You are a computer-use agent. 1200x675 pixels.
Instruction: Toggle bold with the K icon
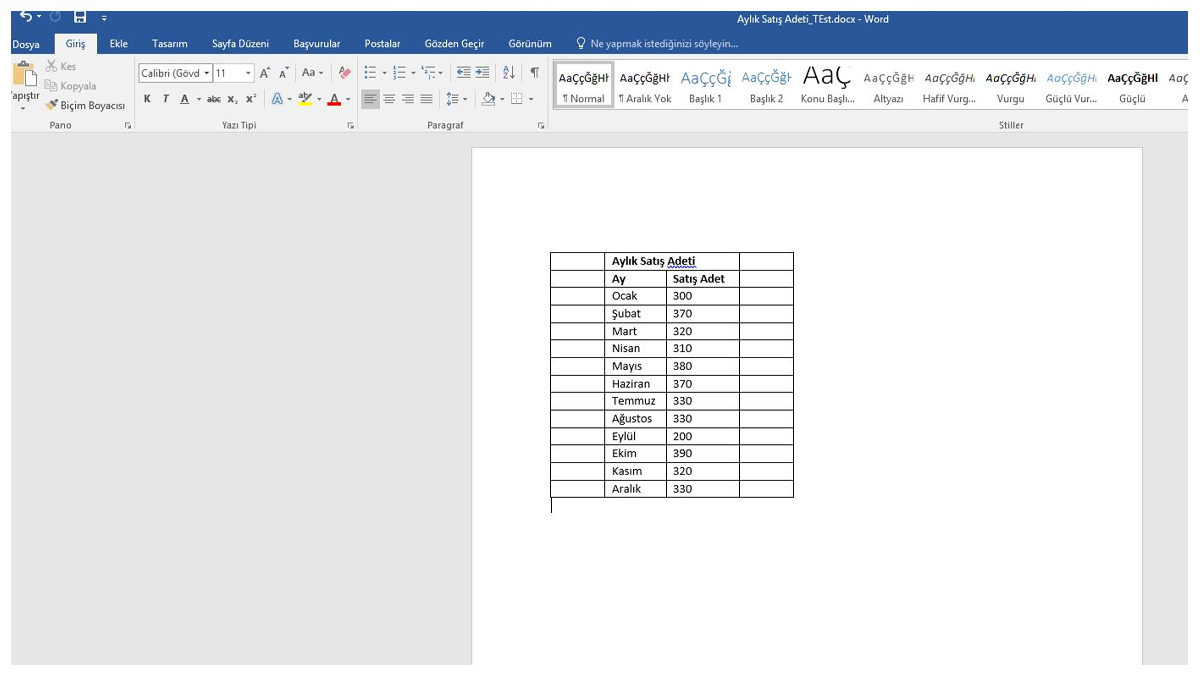(x=147, y=99)
